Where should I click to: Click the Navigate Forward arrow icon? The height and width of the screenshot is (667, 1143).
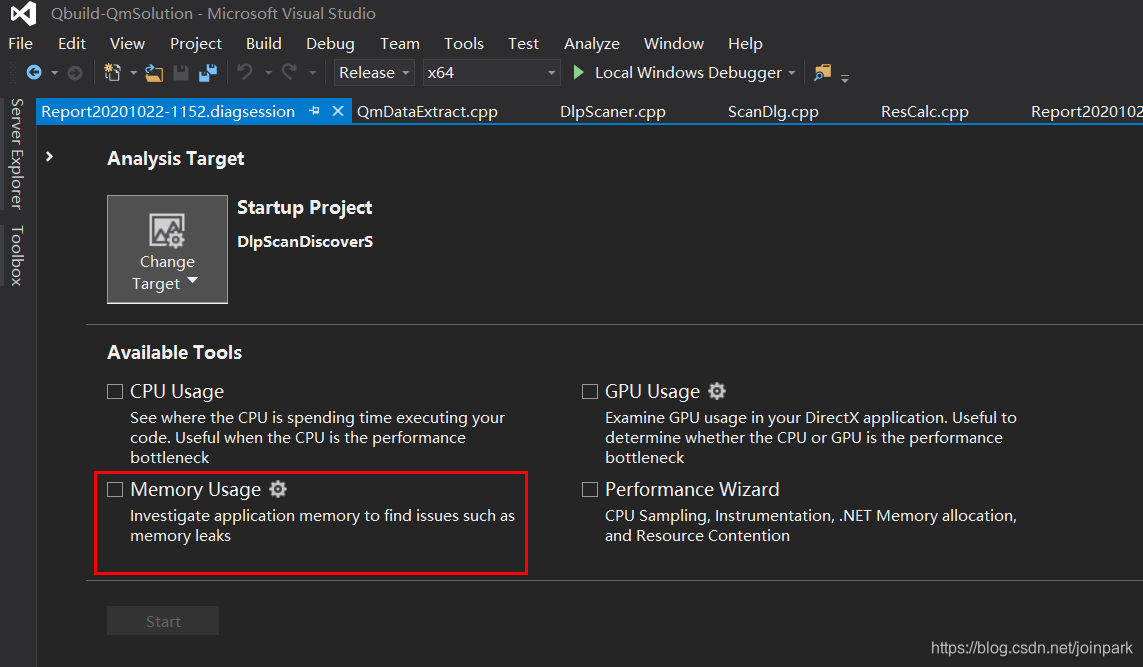tap(74, 72)
